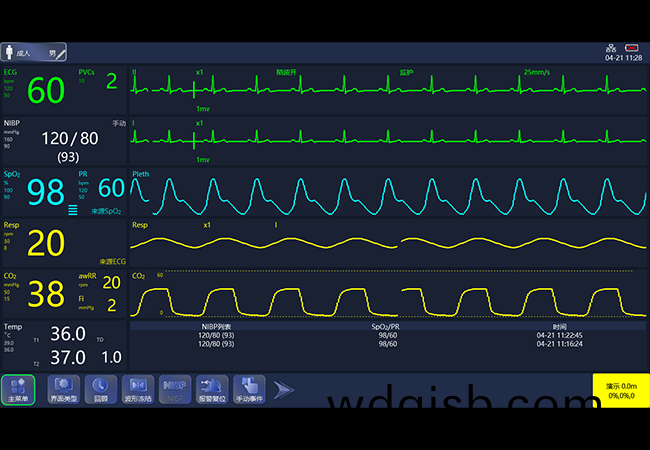Click the CO2 waveform label

click(138, 276)
